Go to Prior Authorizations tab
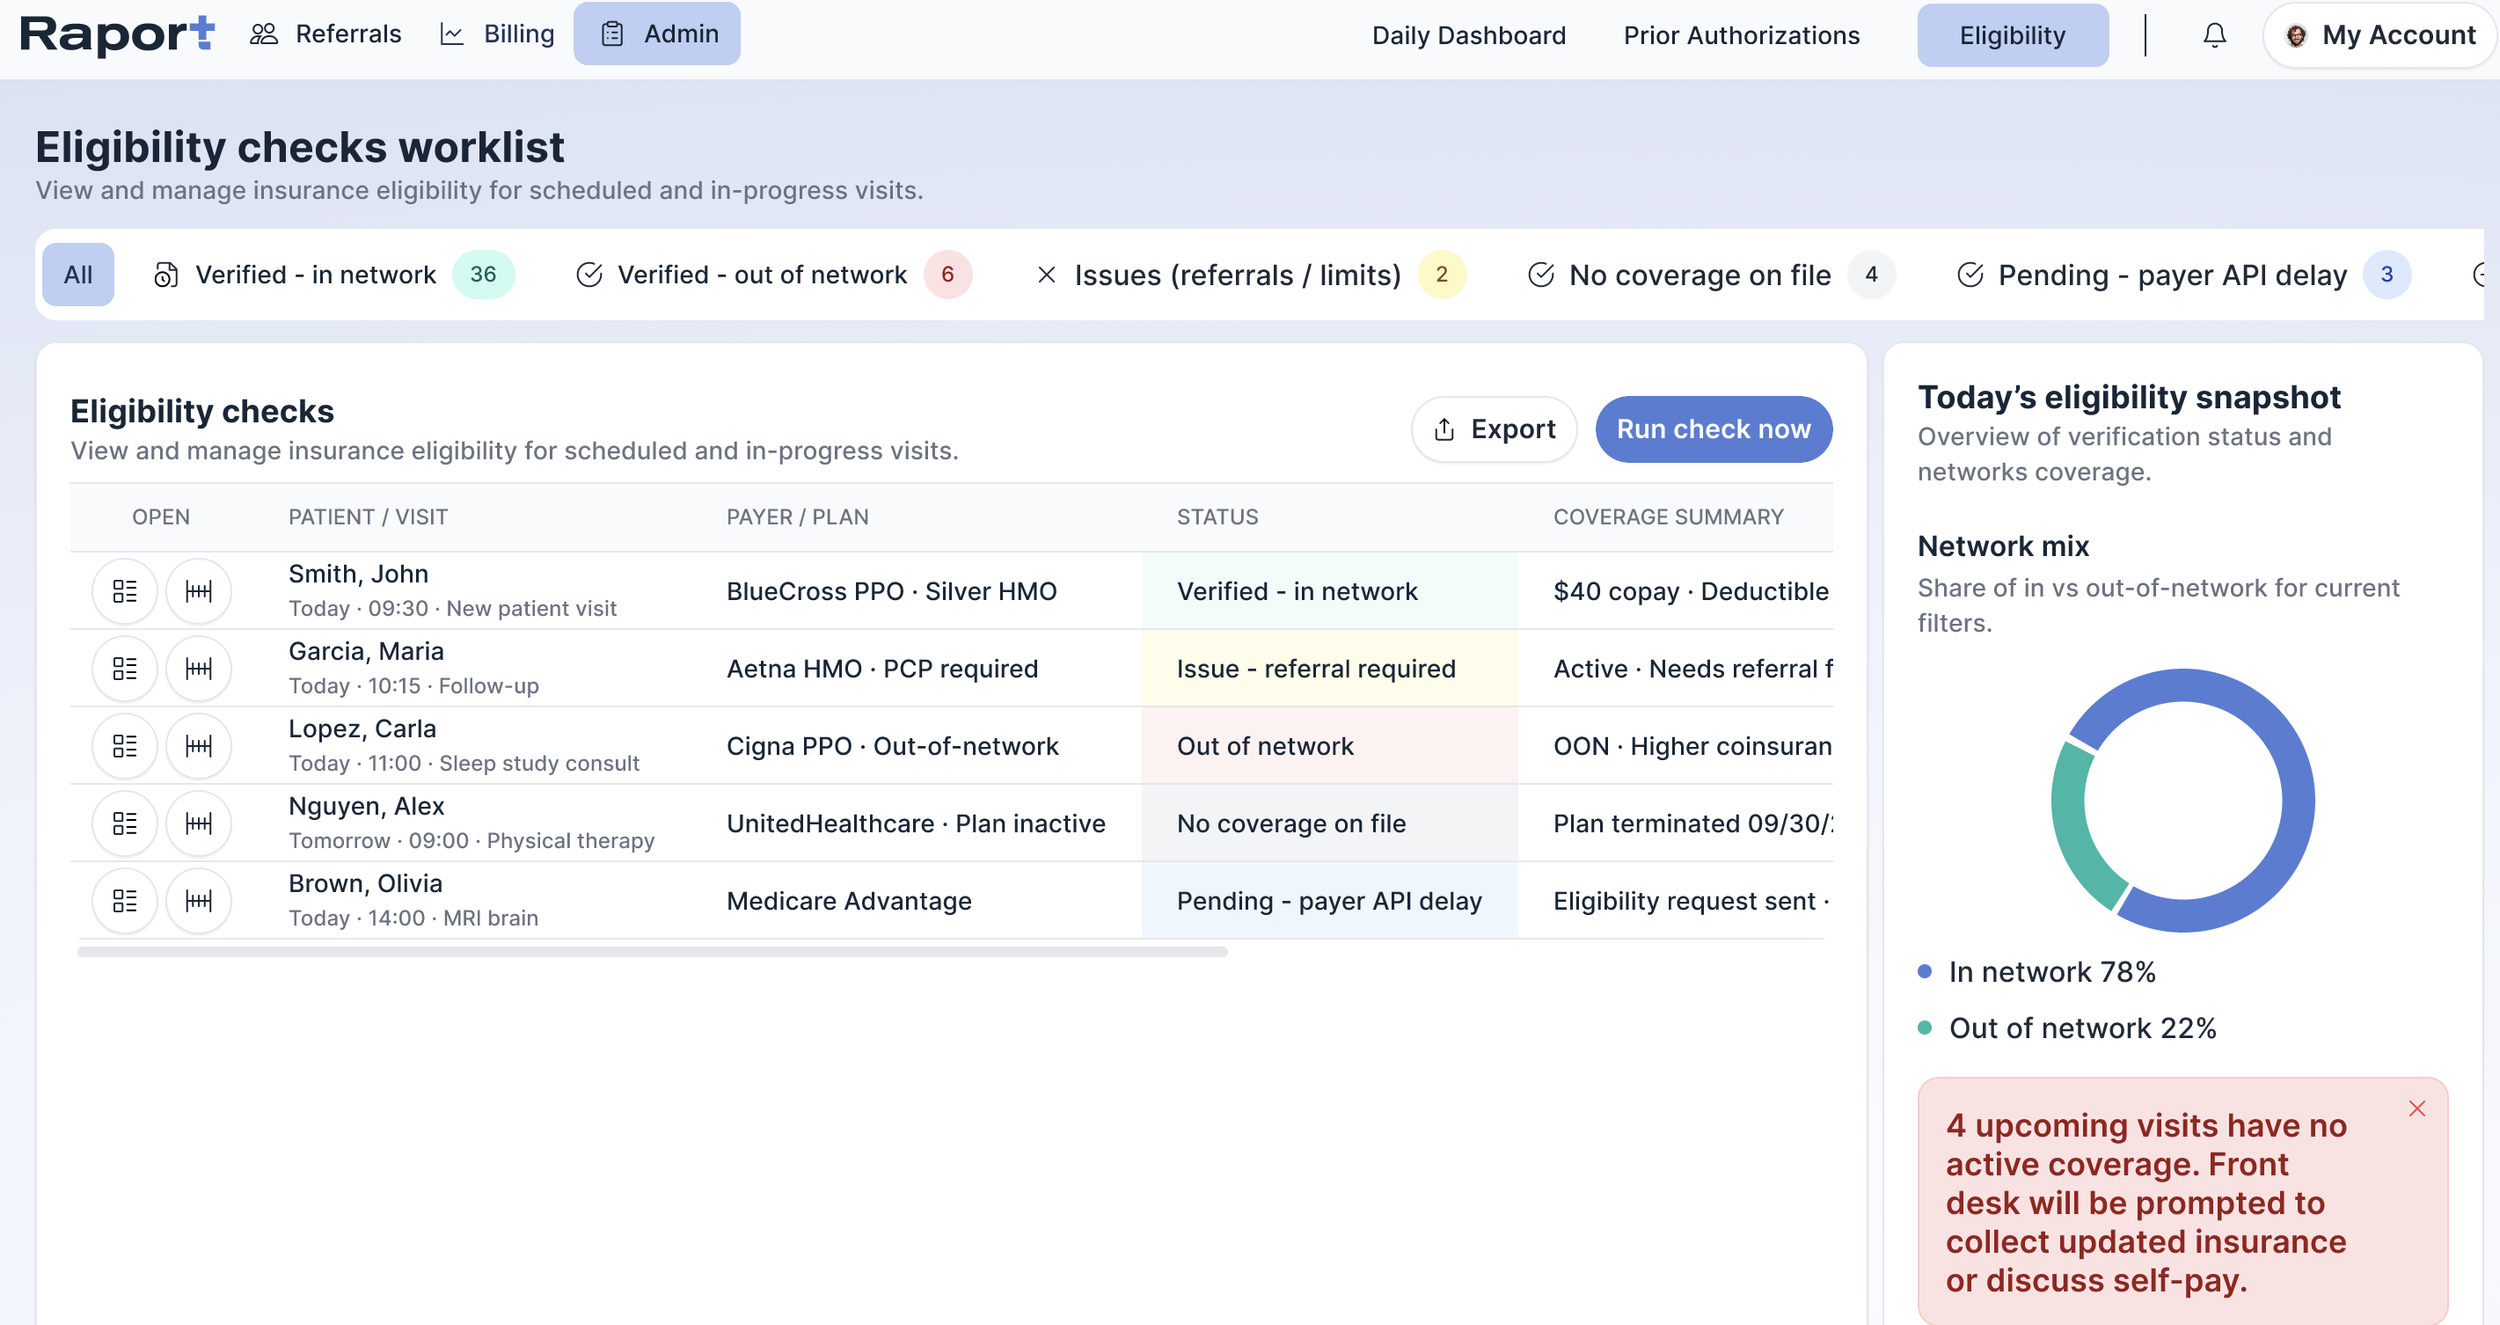Viewport: 2500px width, 1325px height. (1741, 36)
